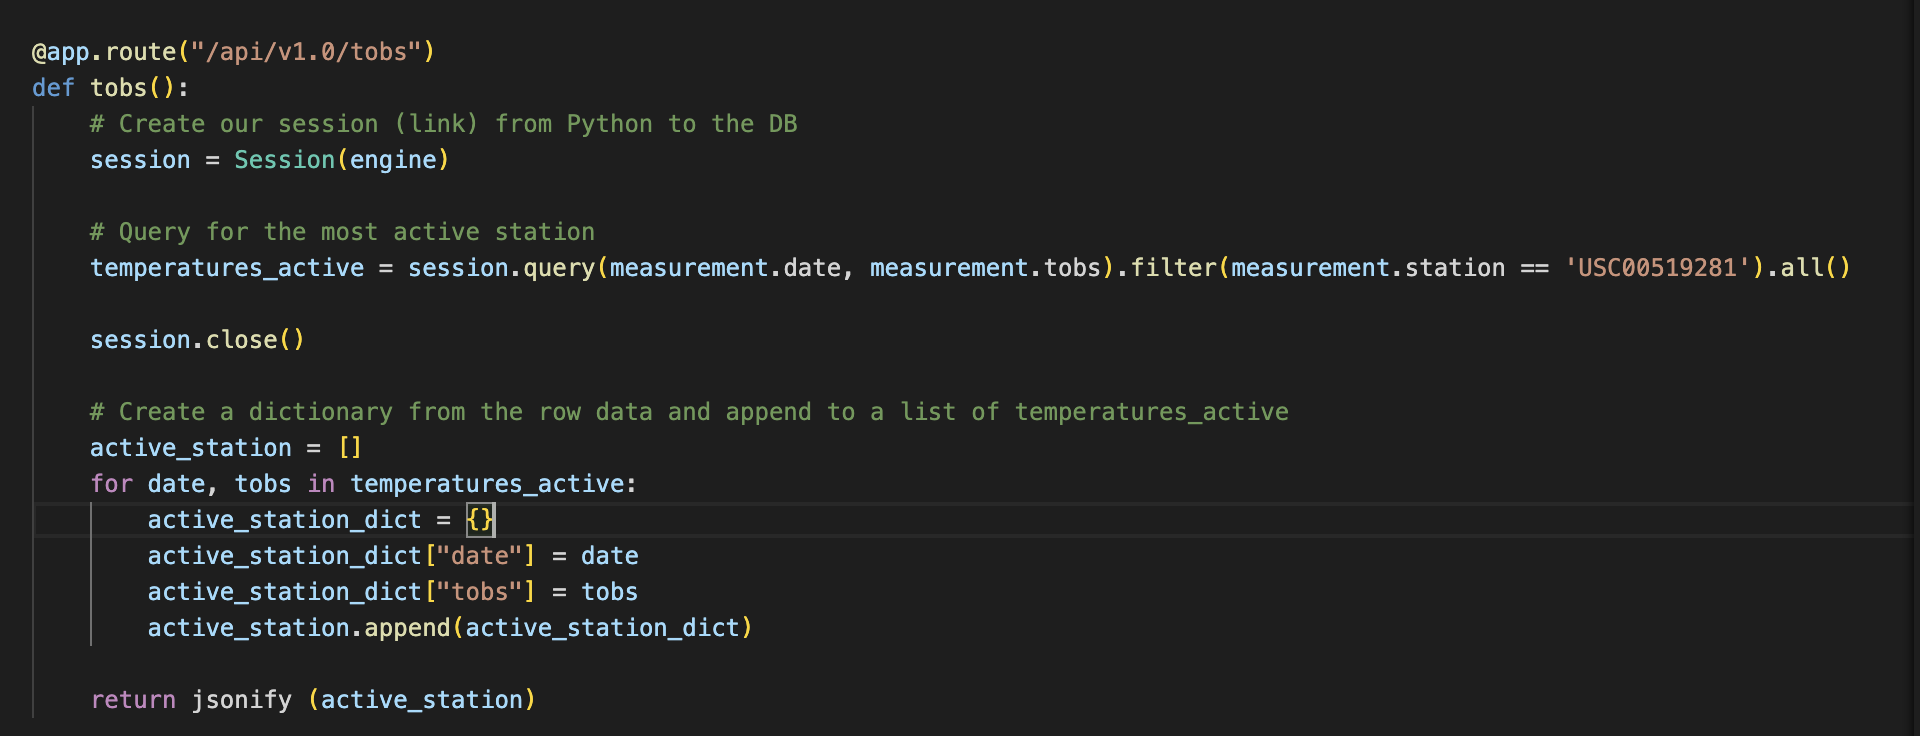
Task: Click measurement.date in the query call
Action: click(x=725, y=268)
